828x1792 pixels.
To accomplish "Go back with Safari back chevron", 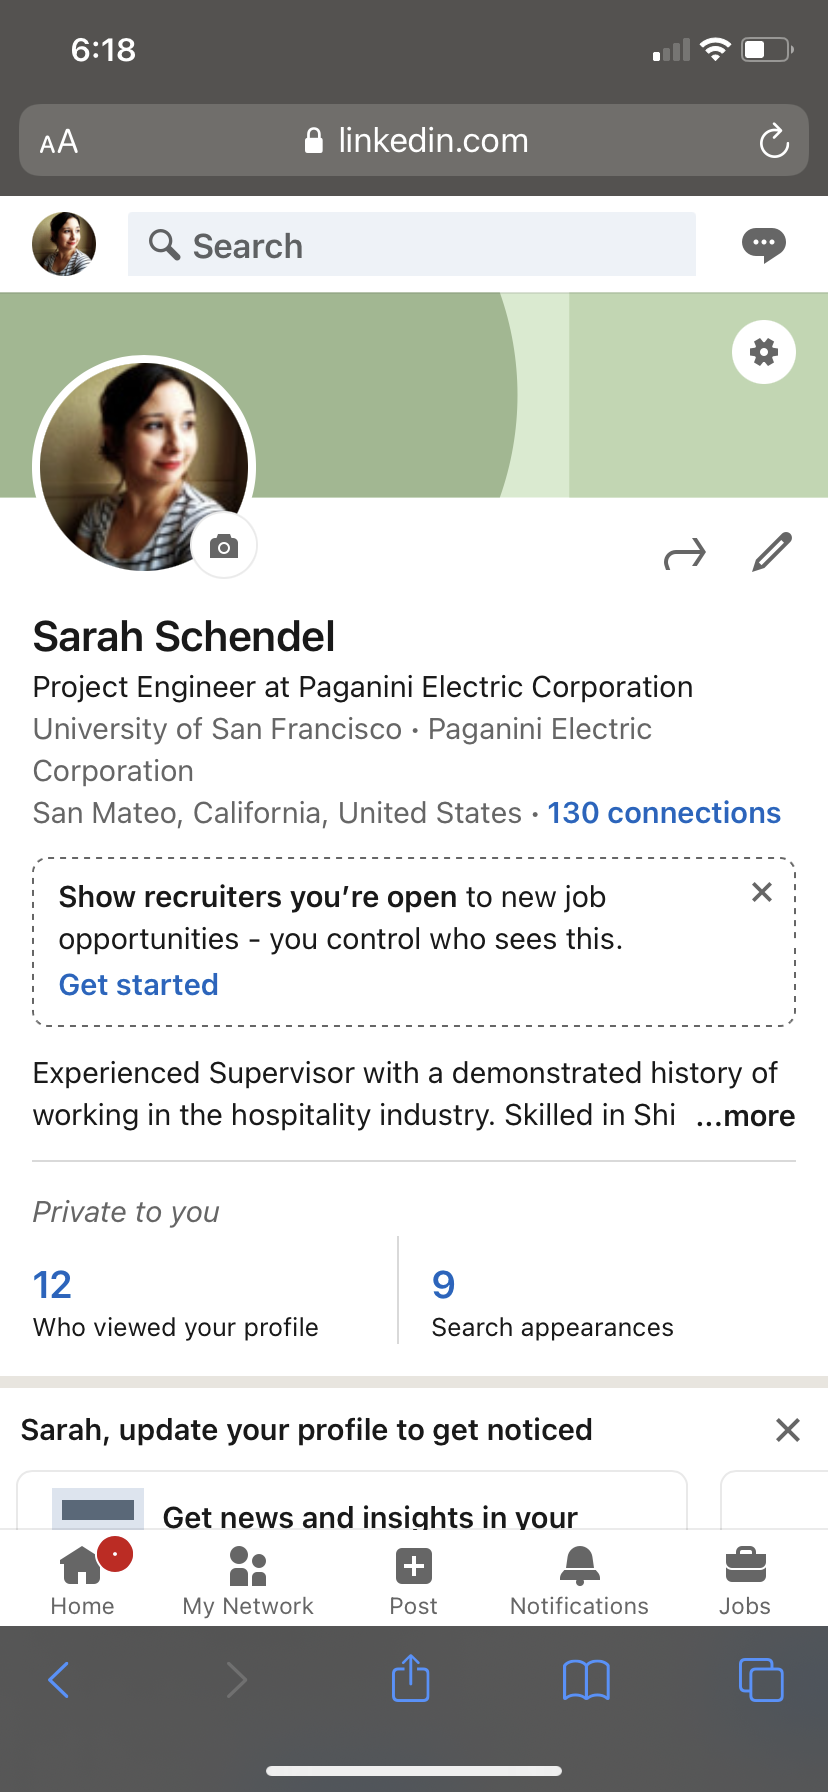I will click(x=59, y=1680).
